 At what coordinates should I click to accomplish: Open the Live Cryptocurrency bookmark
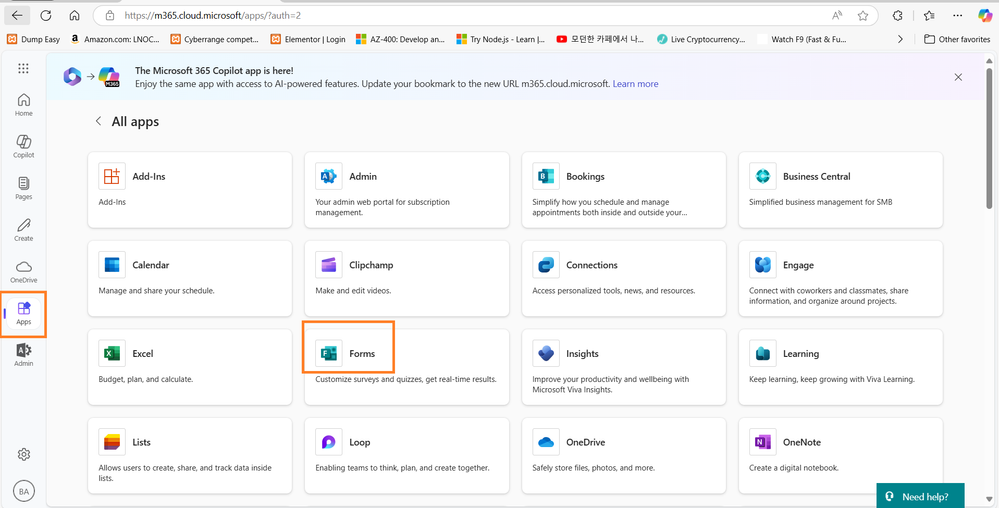coord(701,39)
